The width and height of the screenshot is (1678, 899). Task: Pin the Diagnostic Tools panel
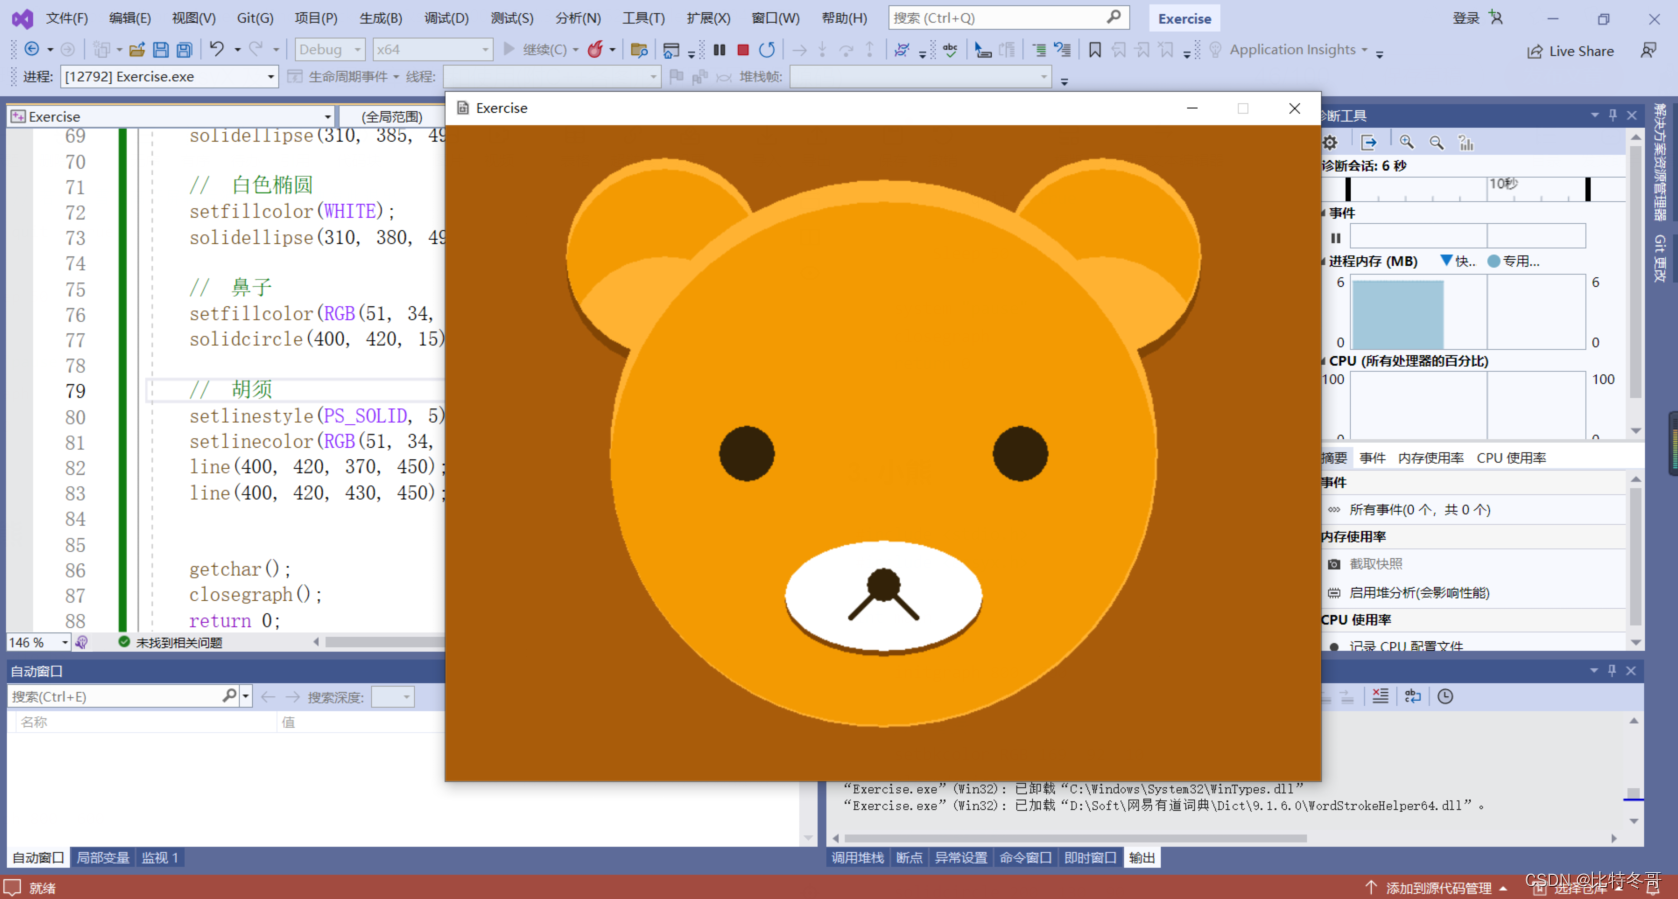click(1612, 115)
